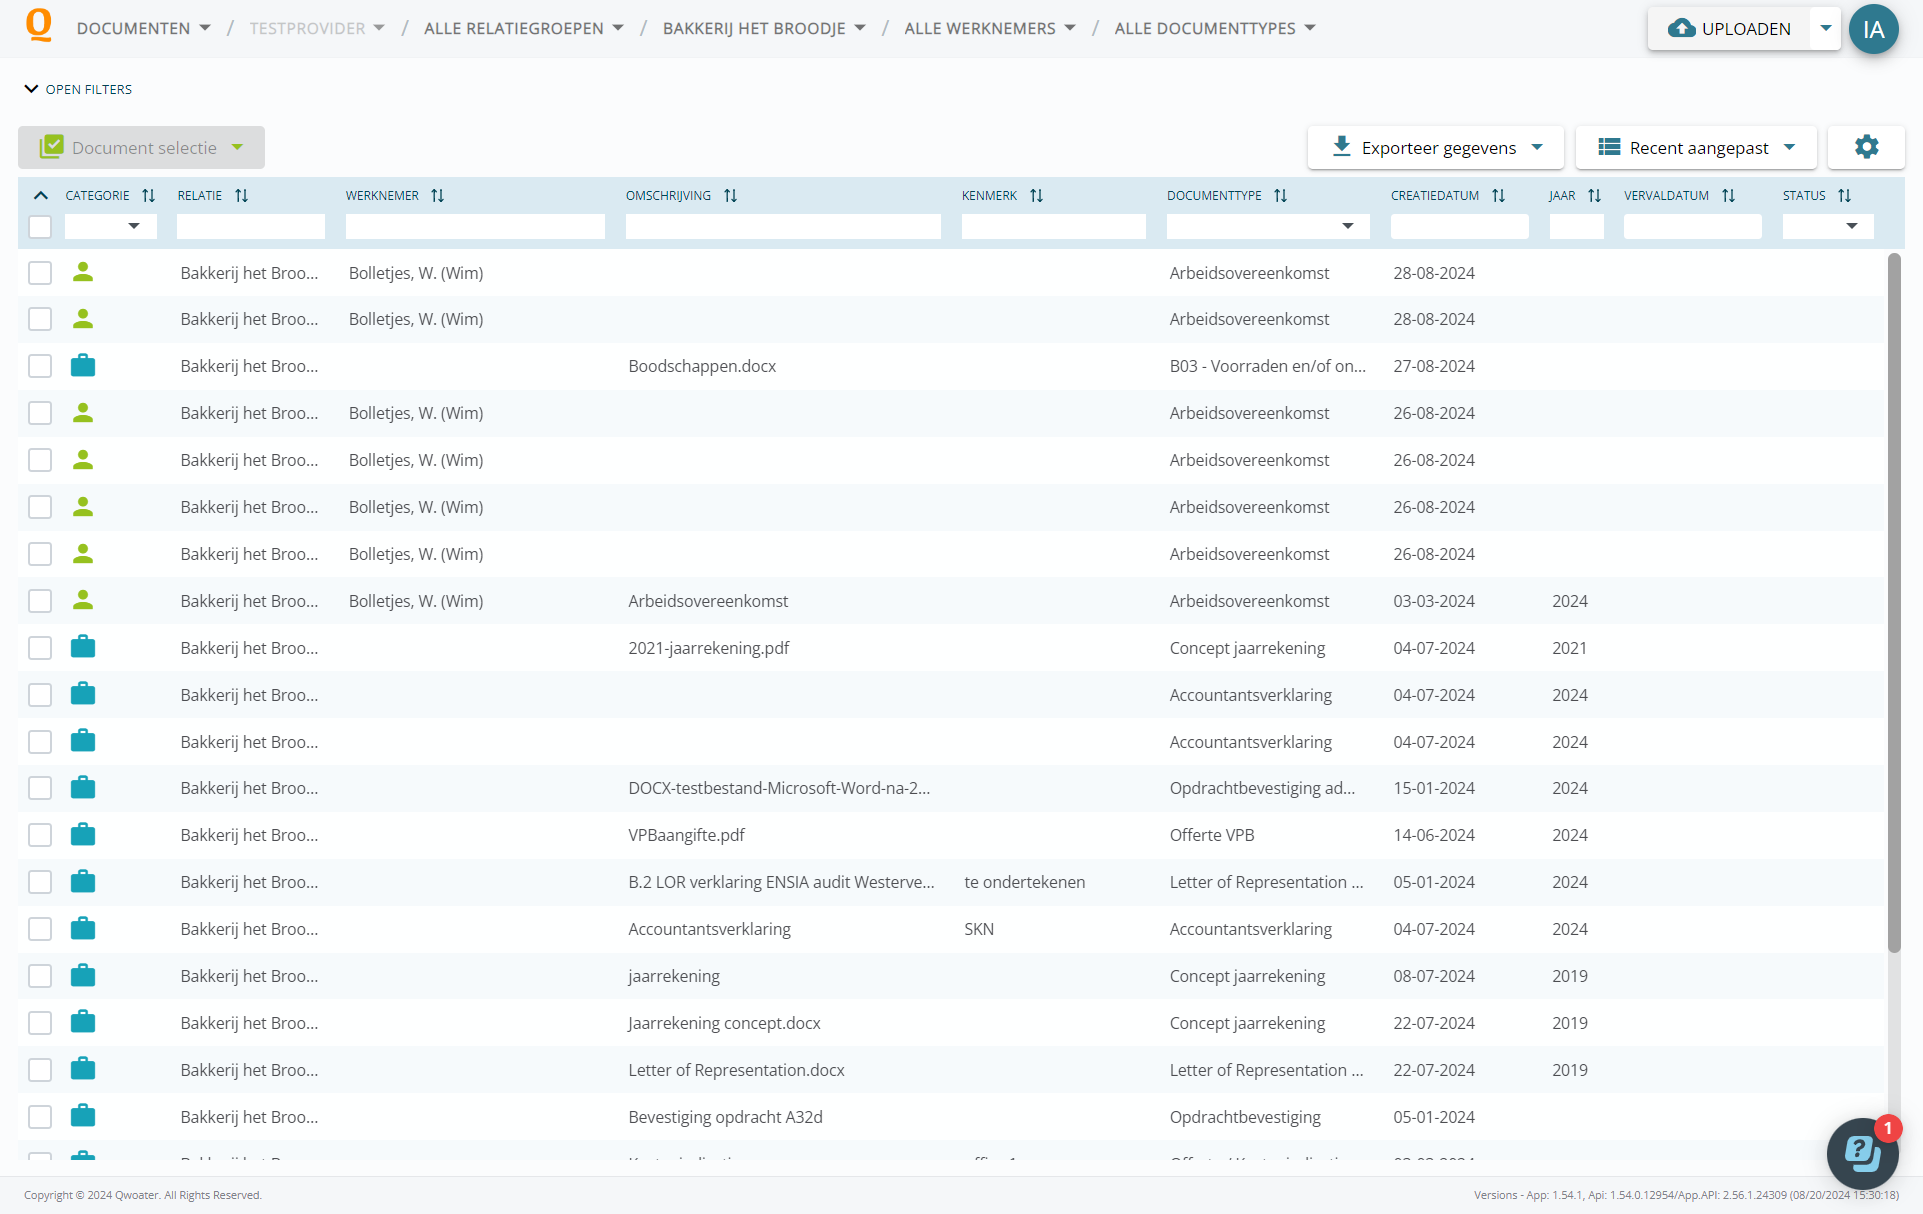Open the settings gear icon
Image resolution: width=1923 pixels, height=1214 pixels.
click(1866, 147)
